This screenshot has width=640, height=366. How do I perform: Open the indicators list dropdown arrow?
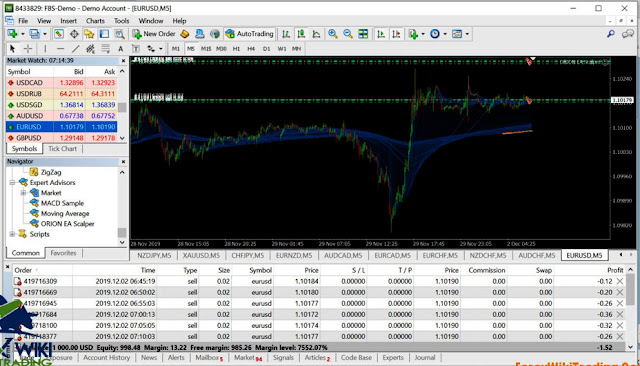point(423,34)
